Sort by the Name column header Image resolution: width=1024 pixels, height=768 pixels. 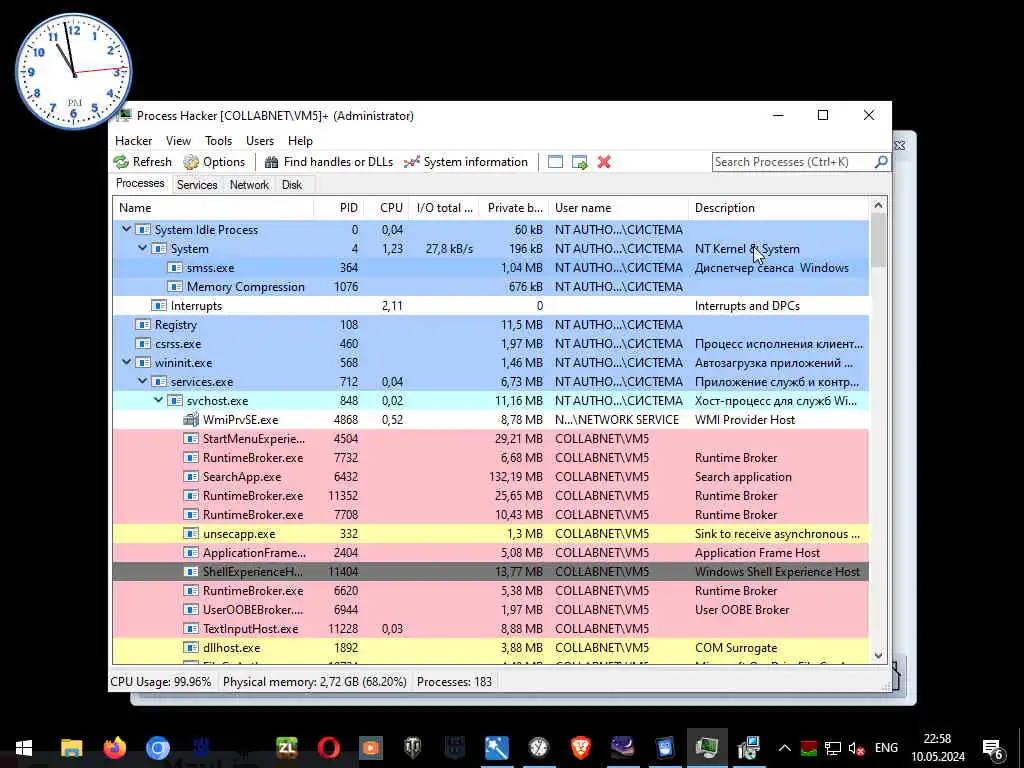click(x=213, y=208)
